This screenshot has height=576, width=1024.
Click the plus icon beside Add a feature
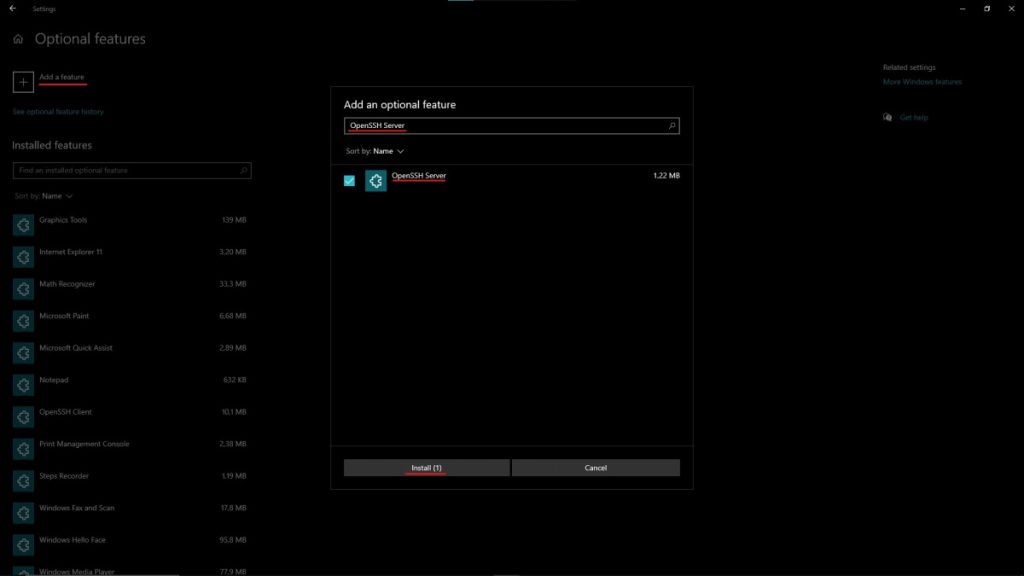pyautogui.click(x=22, y=80)
